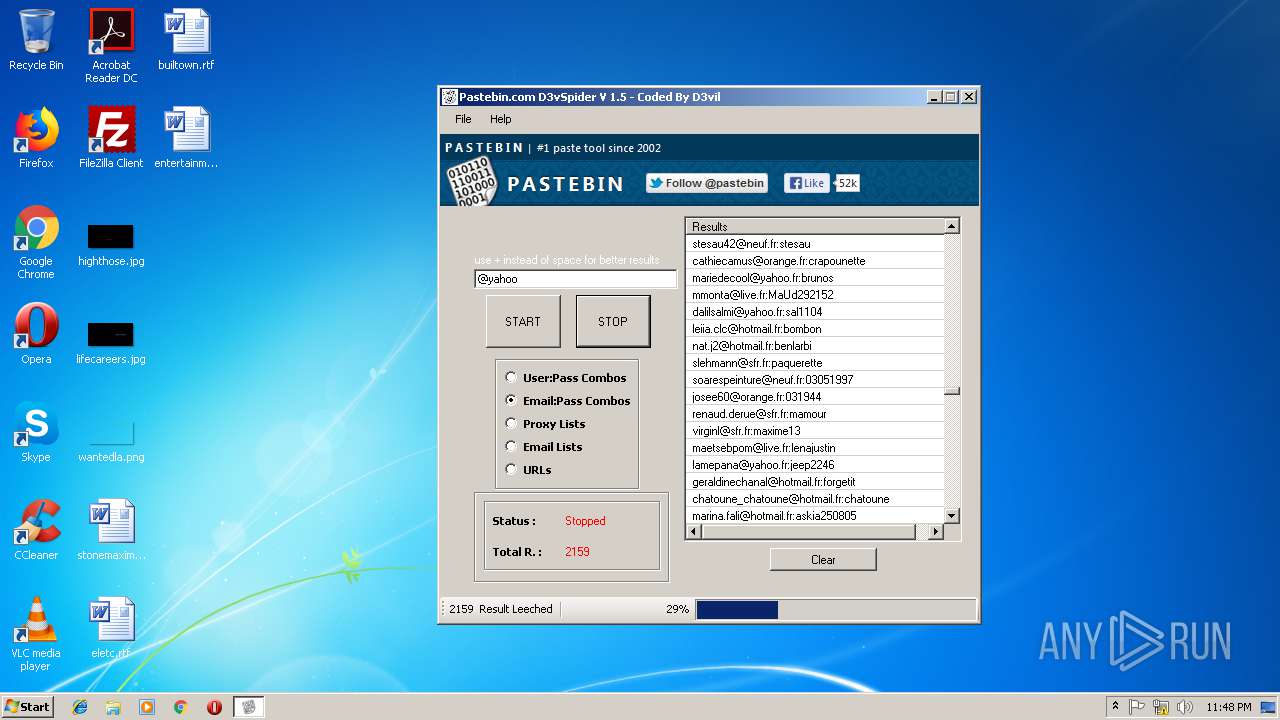This screenshot has height=720, width=1280.
Task: Click the results scroll right arrow
Action: pyautogui.click(x=936, y=532)
